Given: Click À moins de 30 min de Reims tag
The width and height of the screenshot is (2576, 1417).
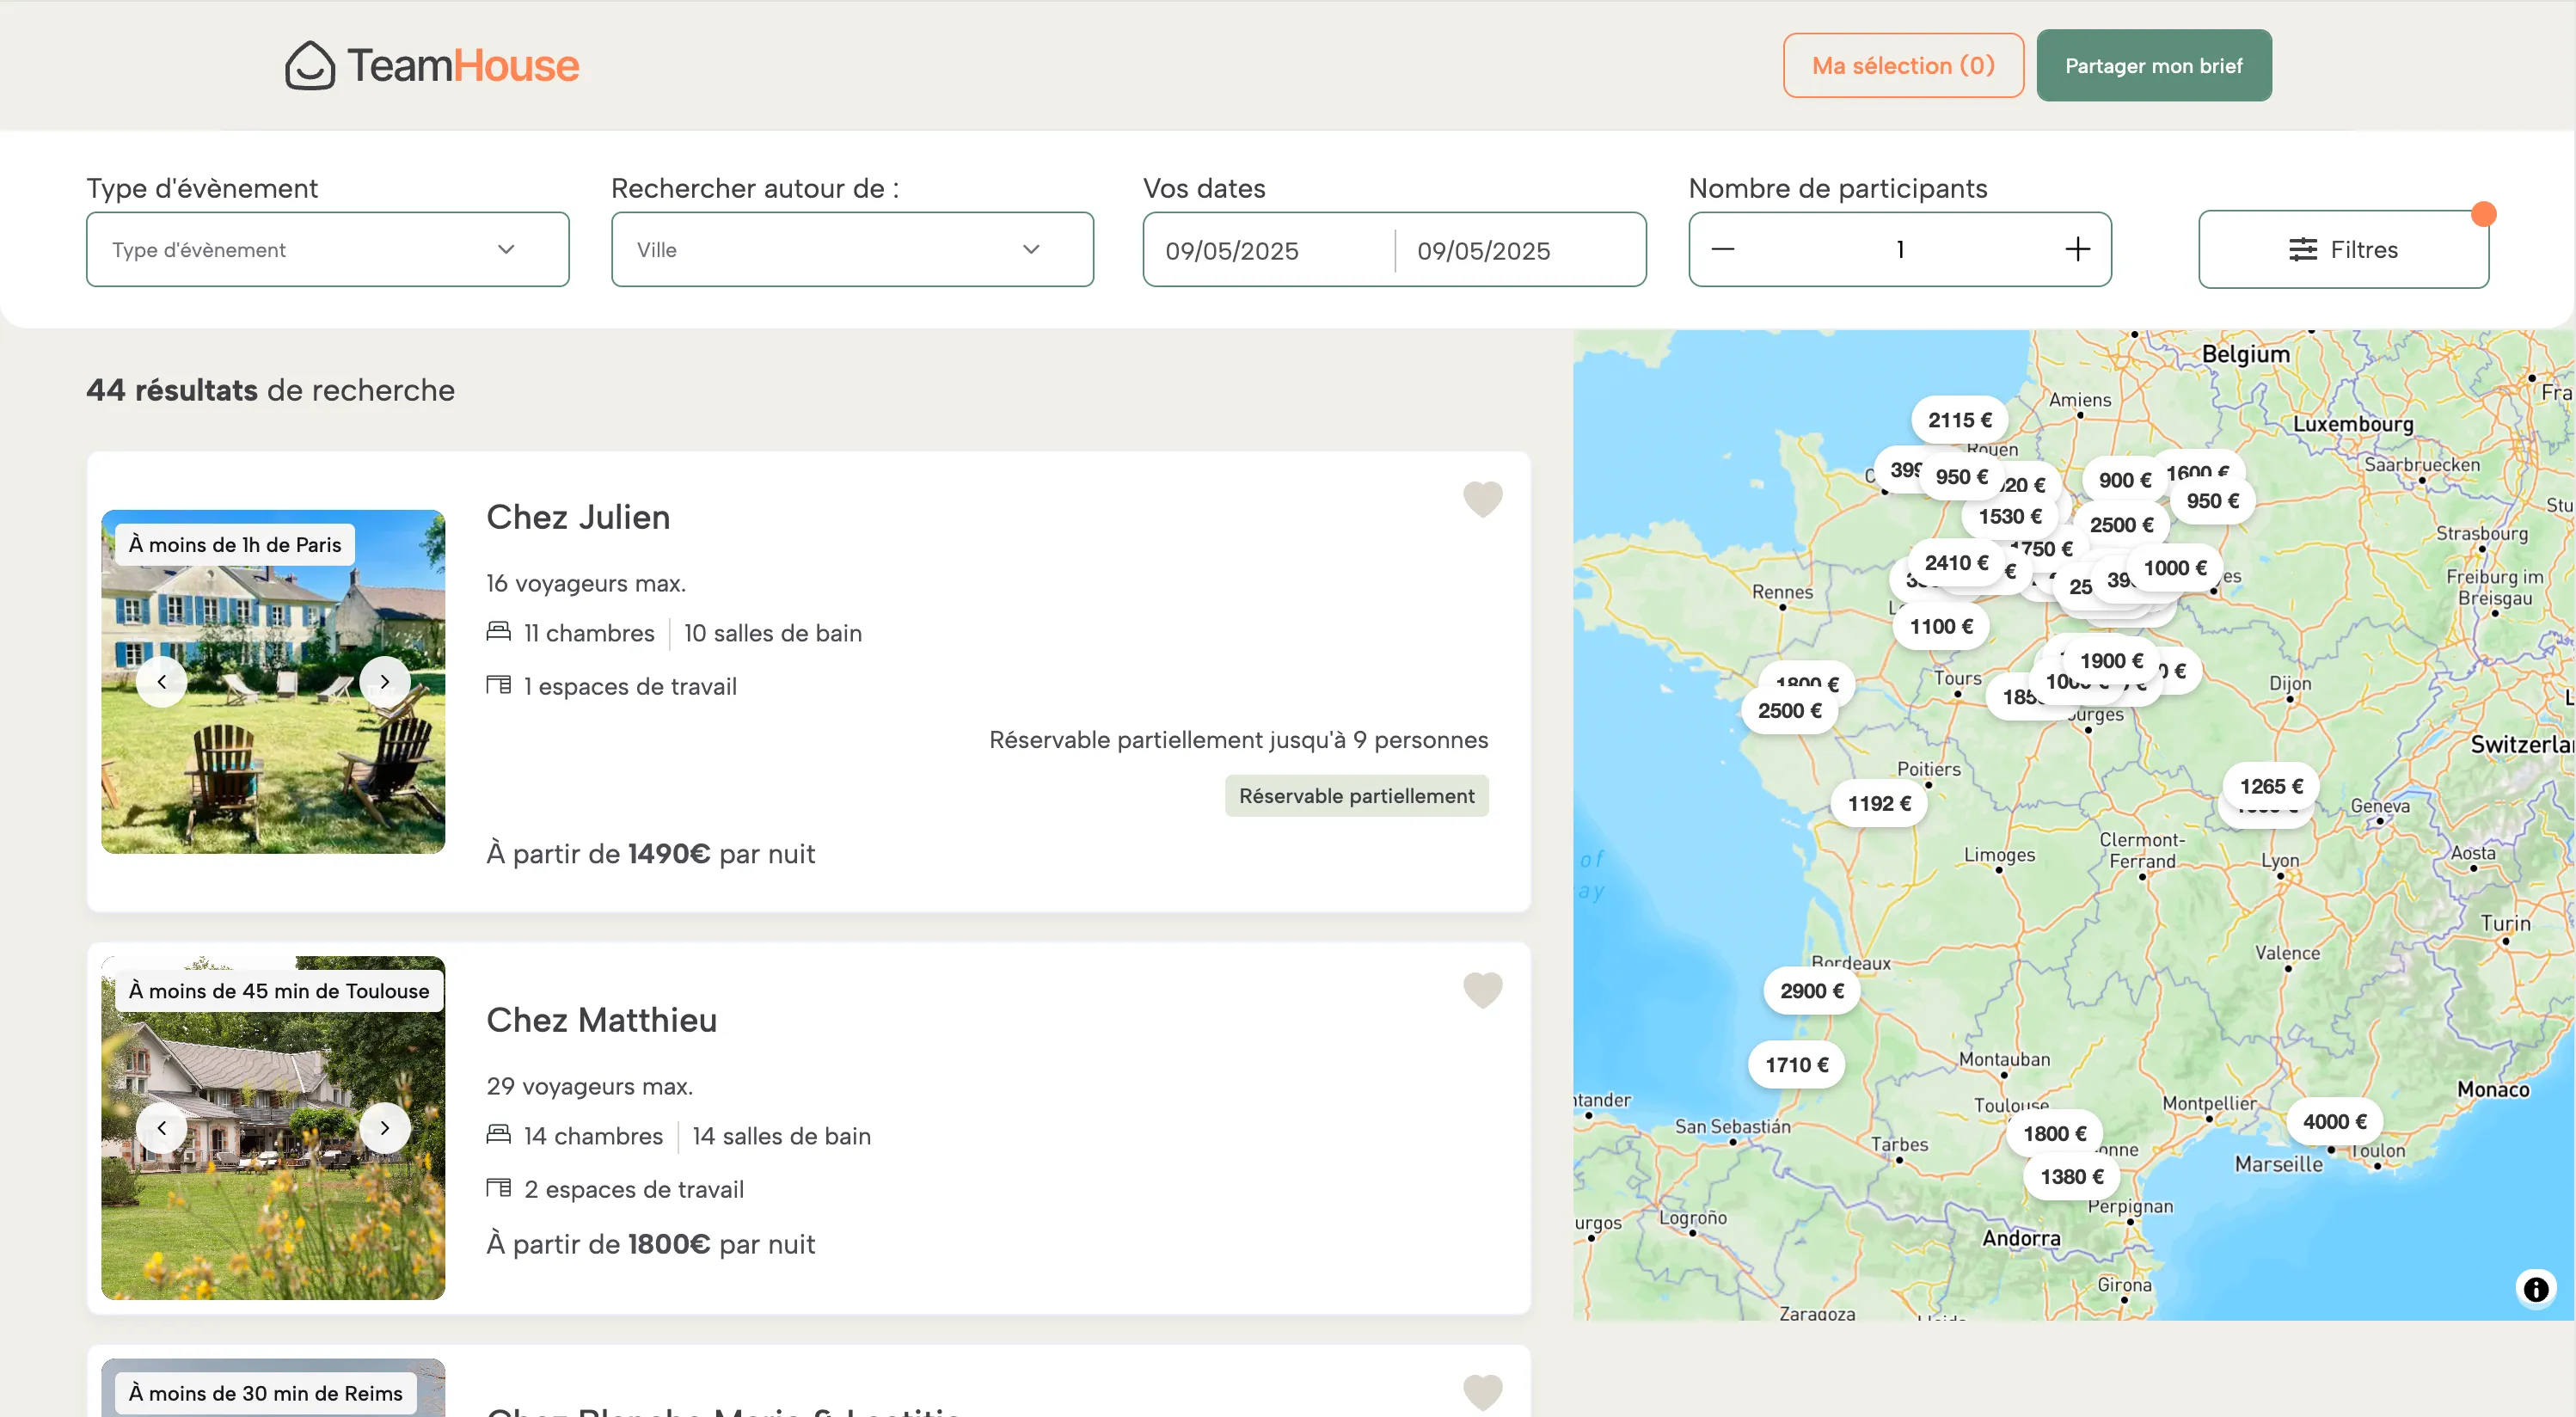Looking at the screenshot, I should [x=266, y=1394].
